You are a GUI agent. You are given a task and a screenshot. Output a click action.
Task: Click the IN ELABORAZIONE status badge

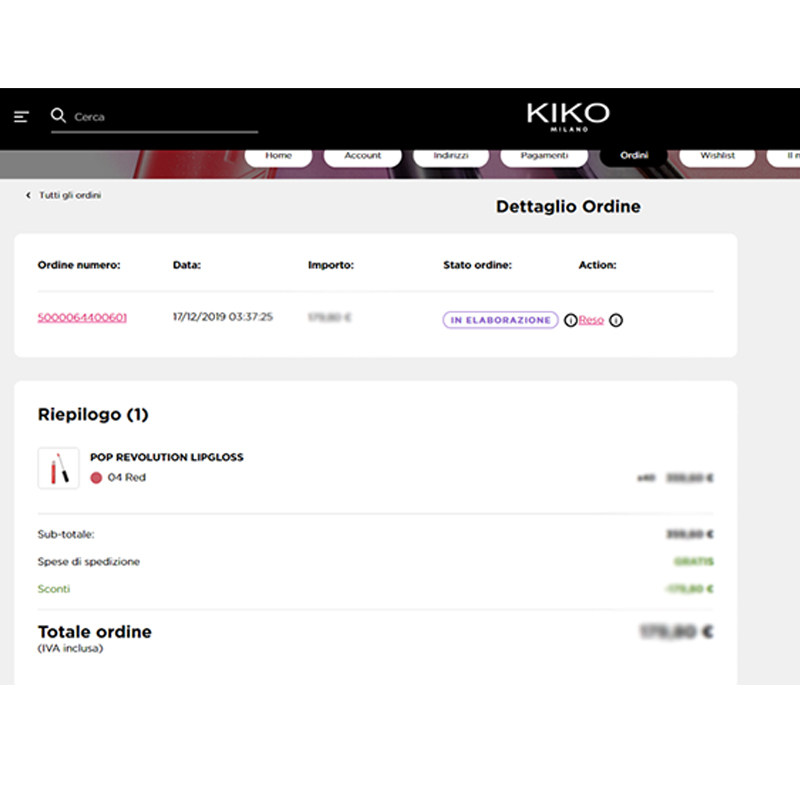(x=500, y=320)
